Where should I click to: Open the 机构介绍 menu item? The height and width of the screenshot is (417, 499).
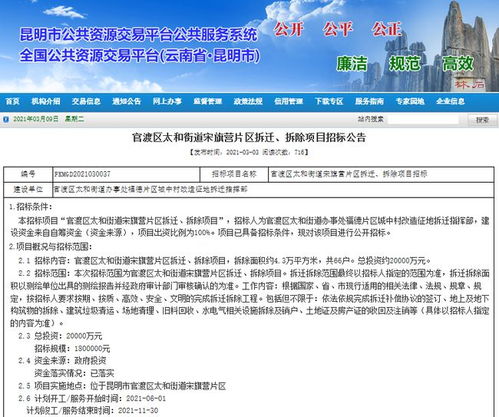46,101
